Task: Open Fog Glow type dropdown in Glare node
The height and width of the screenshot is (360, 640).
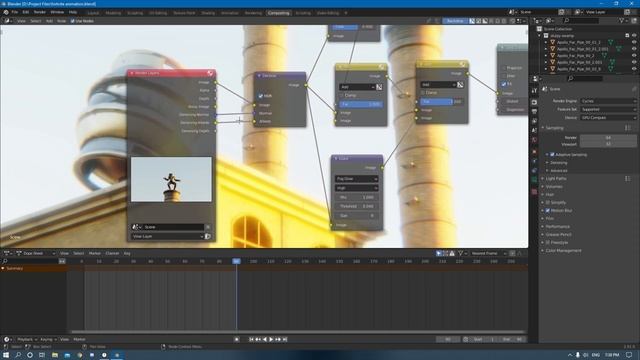Action: coord(356,179)
